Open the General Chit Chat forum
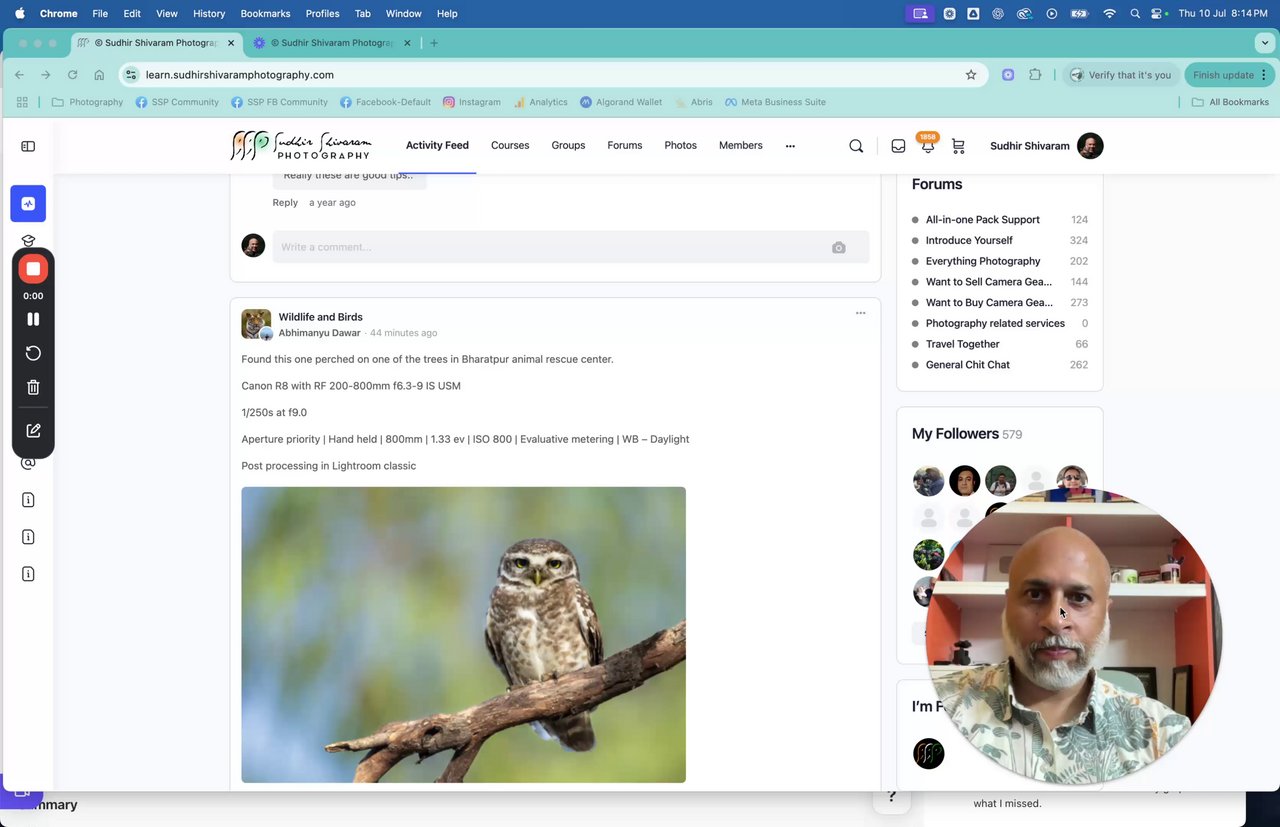1280x827 pixels. (x=968, y=365)
